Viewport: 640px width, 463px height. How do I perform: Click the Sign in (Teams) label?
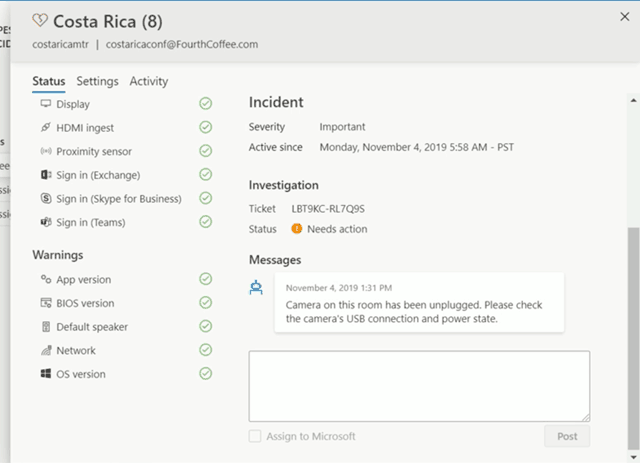tap(91, 223)
